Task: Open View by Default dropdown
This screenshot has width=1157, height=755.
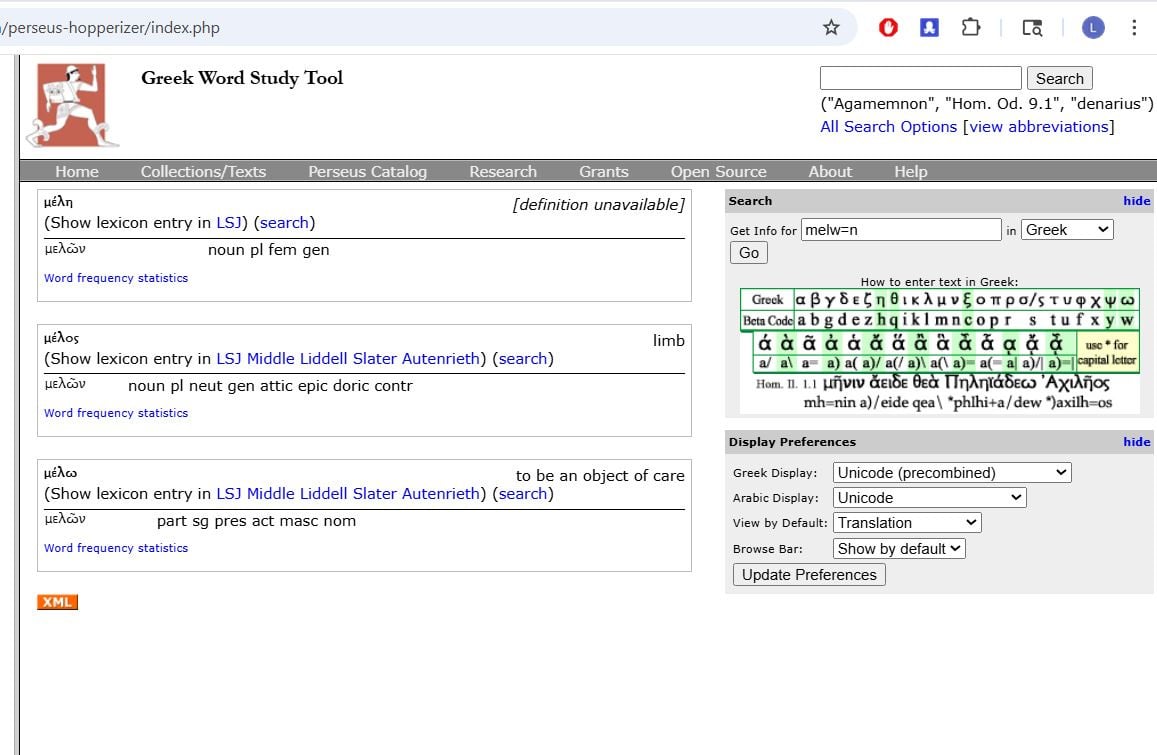Action: click(907, 523)
